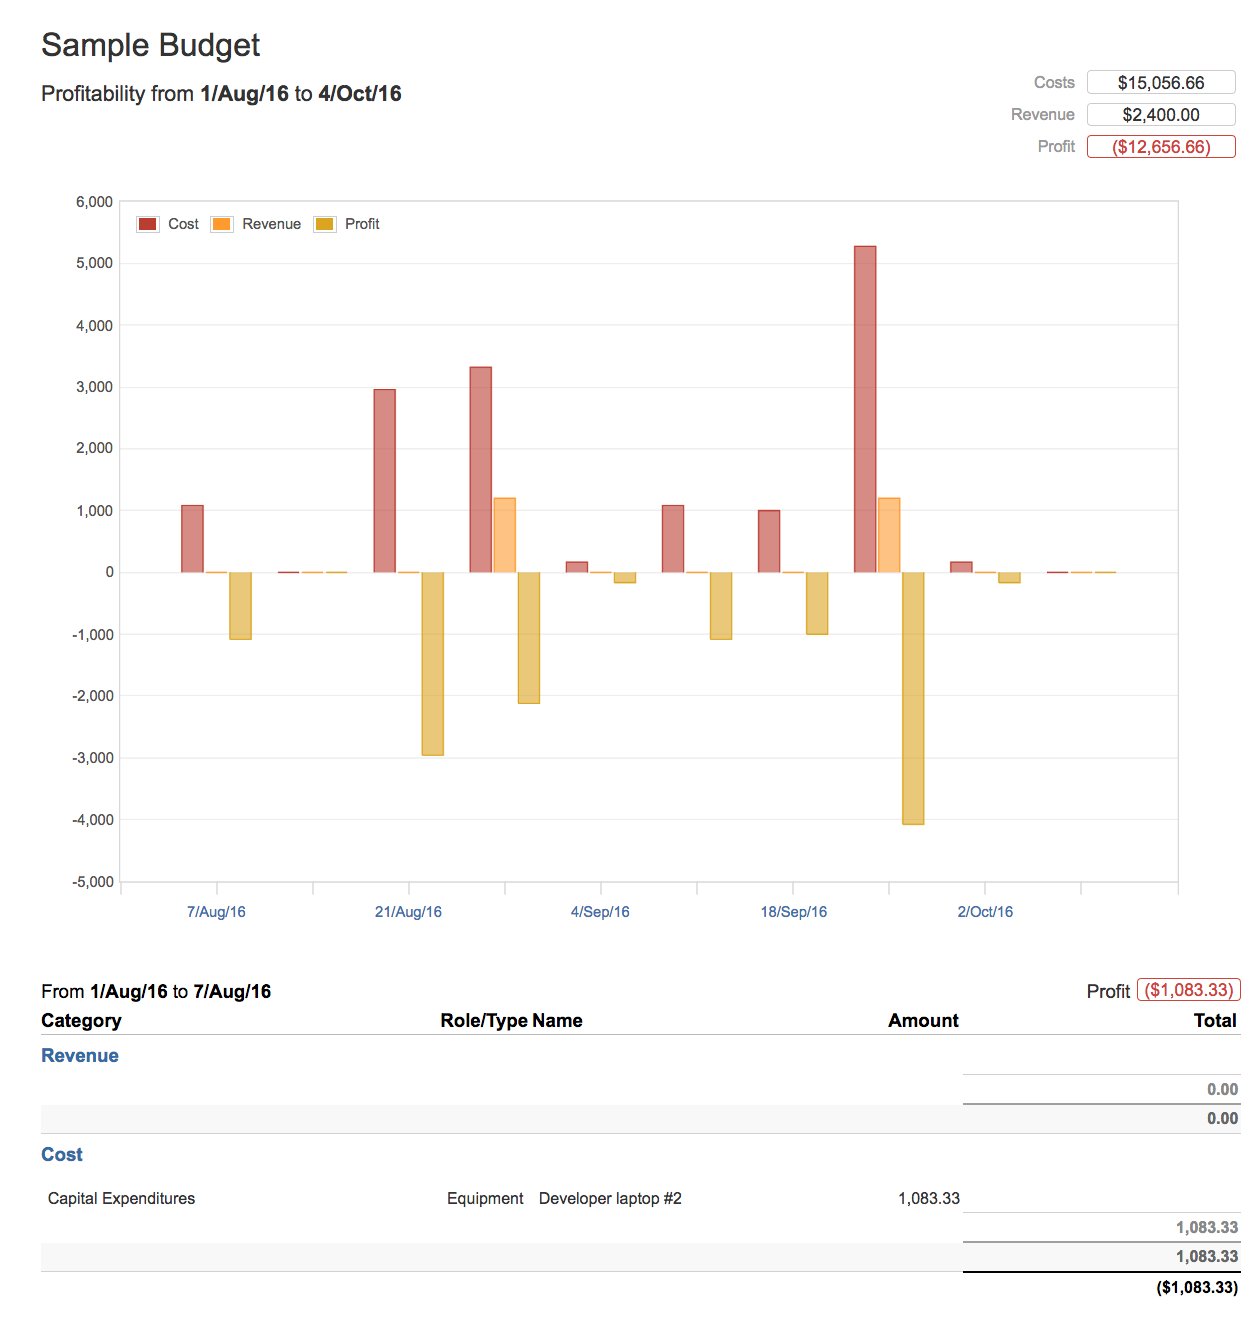Click the 18/Sep/16 axis date link
Screen dimensions: 1258x1318
pos(794,912)
